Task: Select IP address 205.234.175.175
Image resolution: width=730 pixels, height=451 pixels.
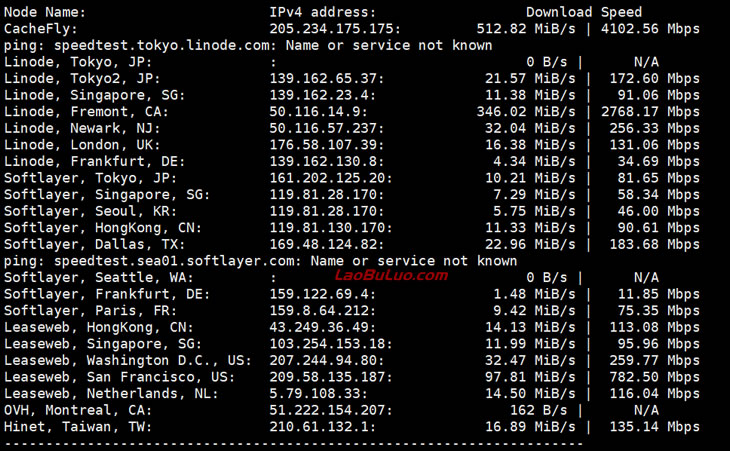Action: [x=335, y=29]
